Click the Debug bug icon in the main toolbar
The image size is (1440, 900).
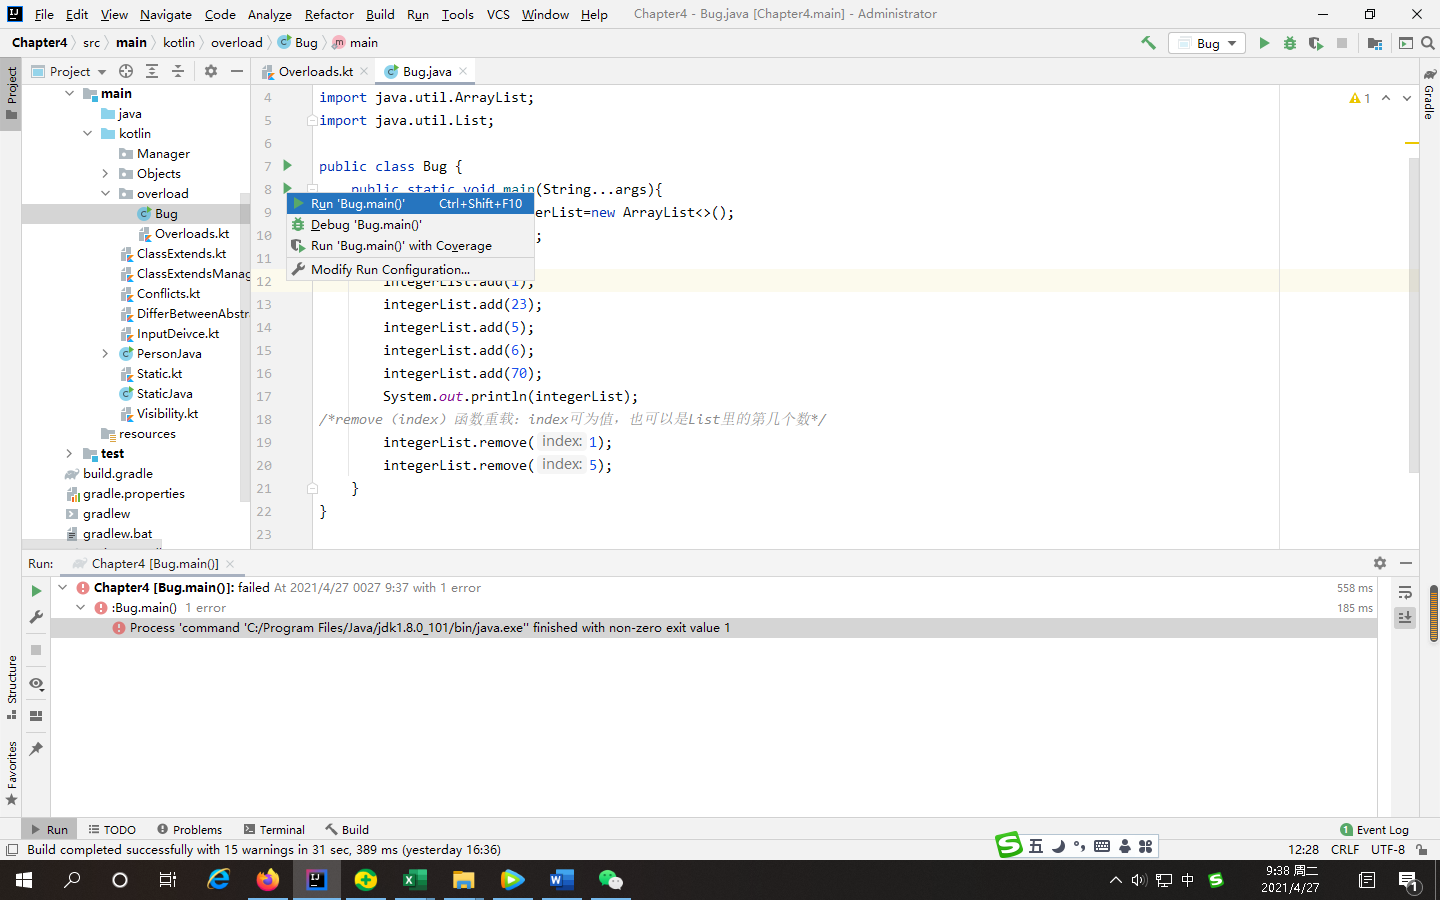(1290, 43)
